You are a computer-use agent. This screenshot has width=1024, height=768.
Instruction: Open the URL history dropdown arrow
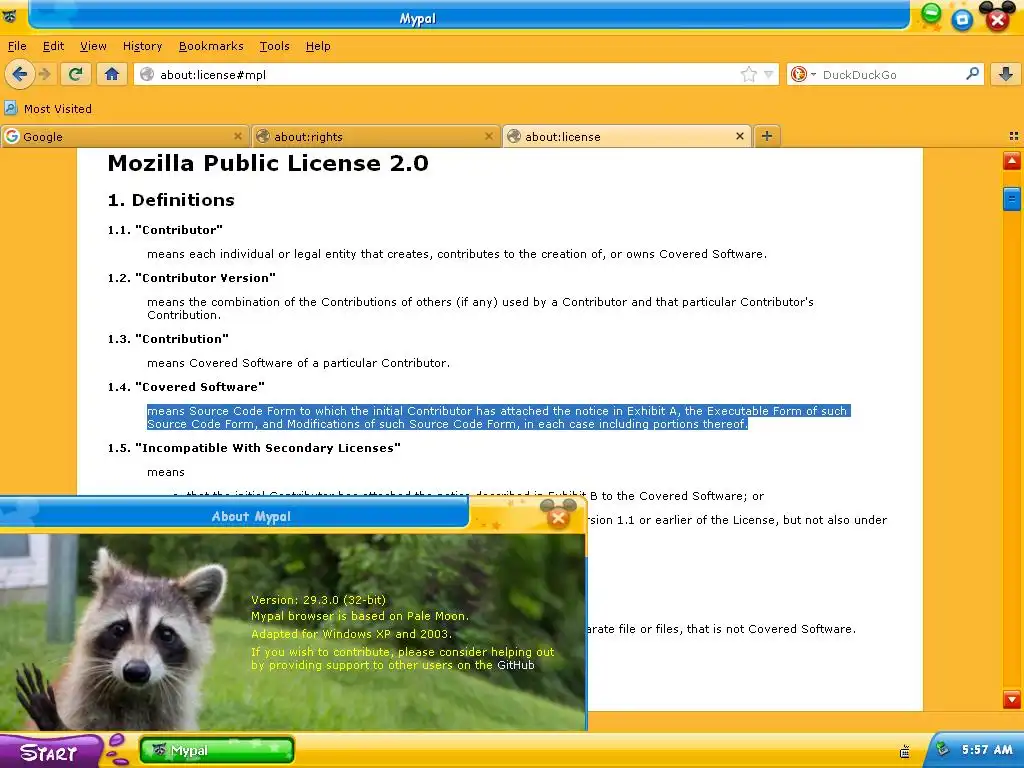click(x=769, y=74)
